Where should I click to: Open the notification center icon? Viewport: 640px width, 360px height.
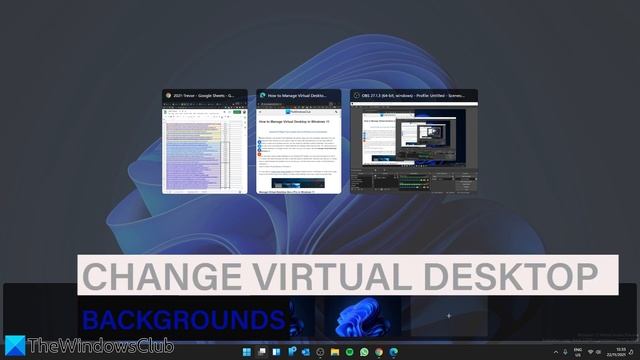coord(631,352)
